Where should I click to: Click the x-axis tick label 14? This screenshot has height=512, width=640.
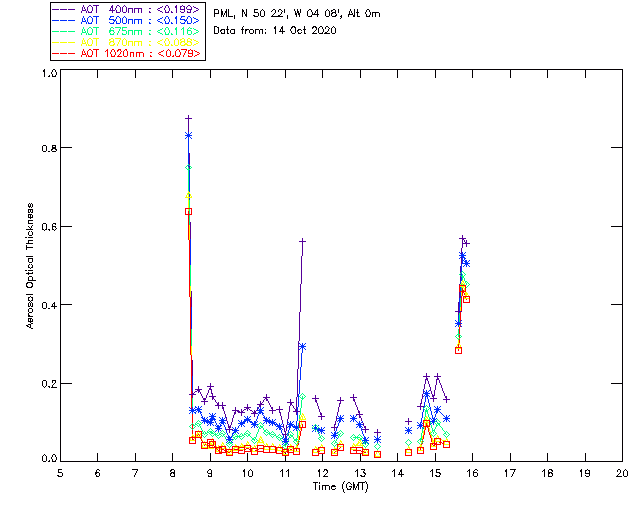(x=398, y=473)
